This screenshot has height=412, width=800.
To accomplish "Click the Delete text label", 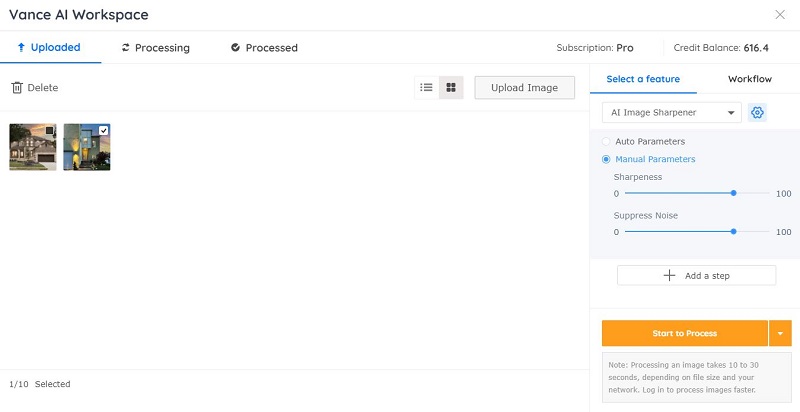I will point(43,88).
